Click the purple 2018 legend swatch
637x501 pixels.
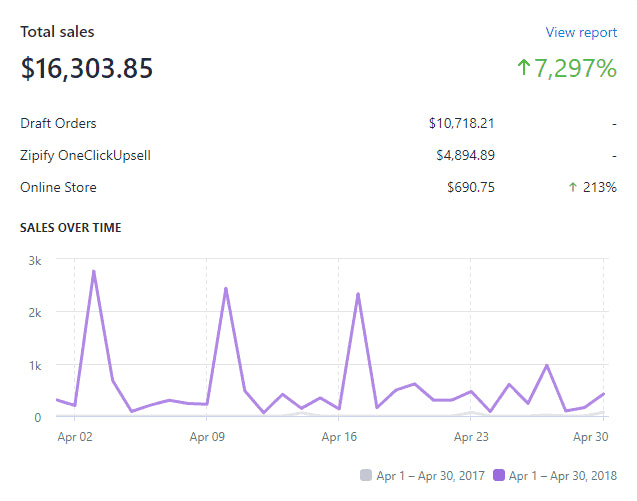[x=499, y=476]
